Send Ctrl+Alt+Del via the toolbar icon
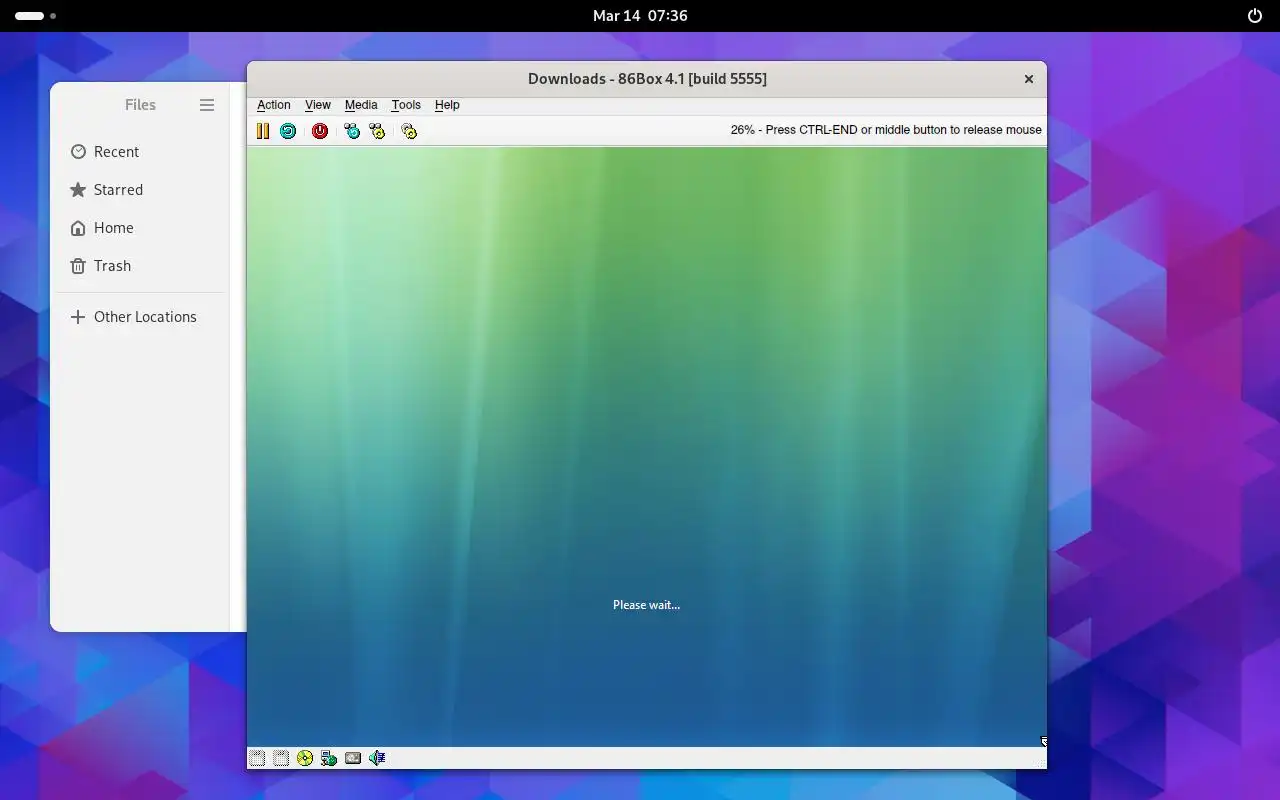The width and height of the screenshot is (1280, 800). 352,131
